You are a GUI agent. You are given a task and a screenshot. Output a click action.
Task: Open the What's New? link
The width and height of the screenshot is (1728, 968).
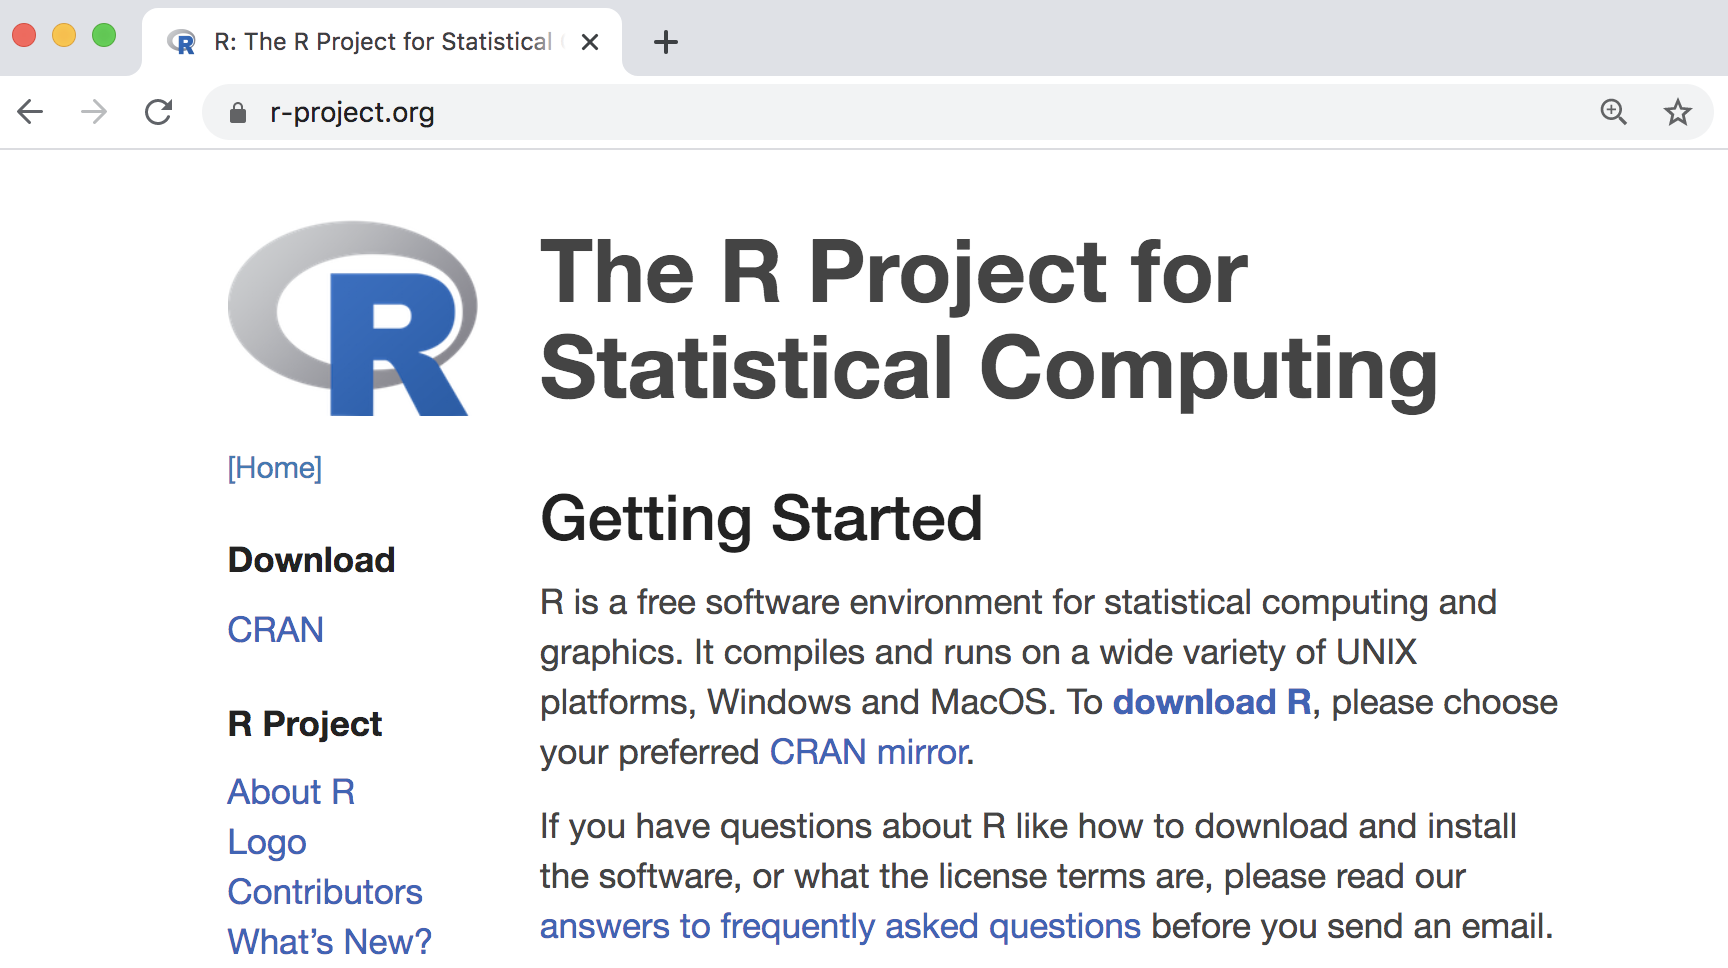coord(330,941)
